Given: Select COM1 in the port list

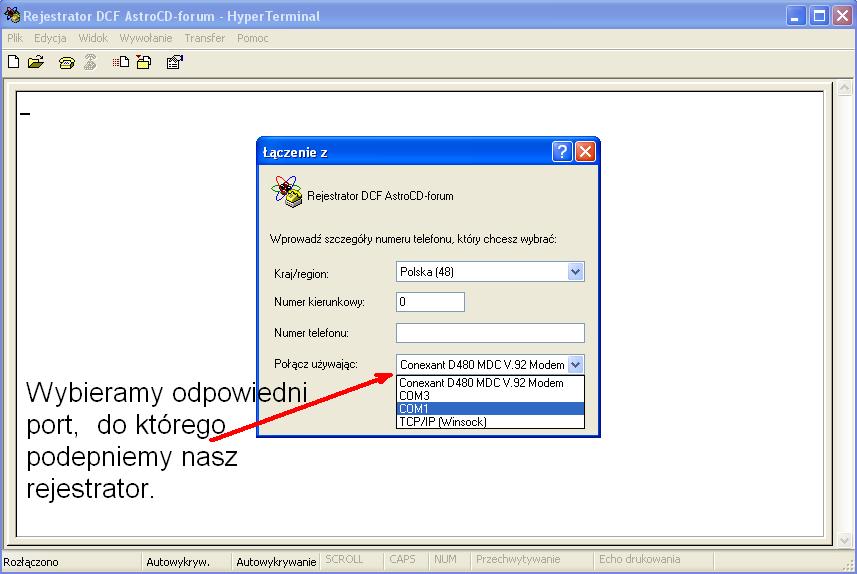Looking at the screenshot, I should [x=490, y=409].
